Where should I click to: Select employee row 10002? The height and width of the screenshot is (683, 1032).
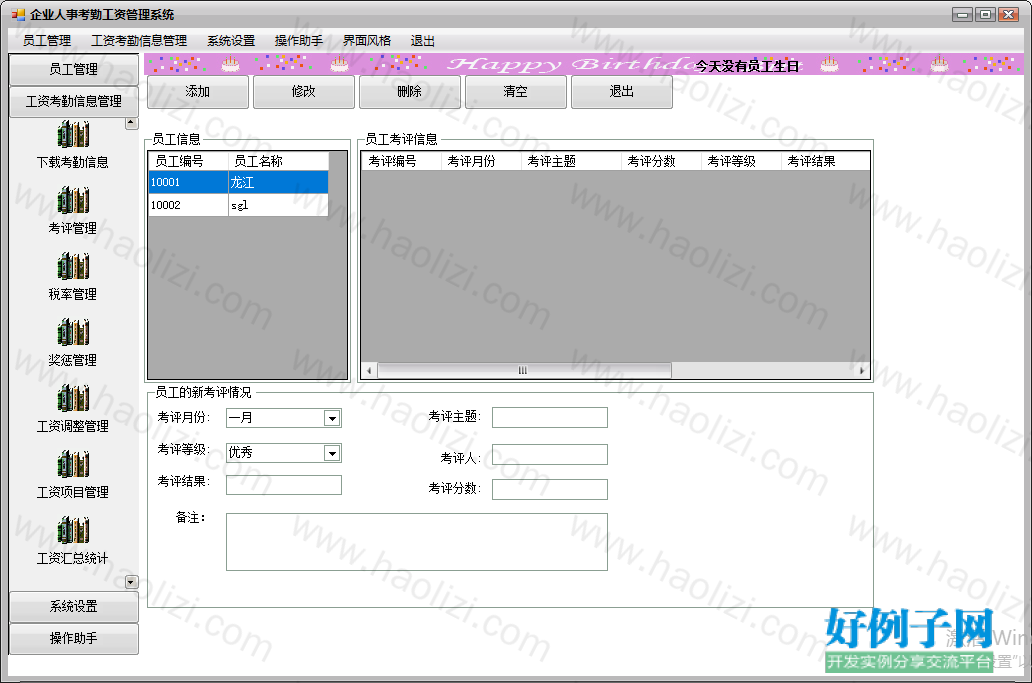coord(238,205)
